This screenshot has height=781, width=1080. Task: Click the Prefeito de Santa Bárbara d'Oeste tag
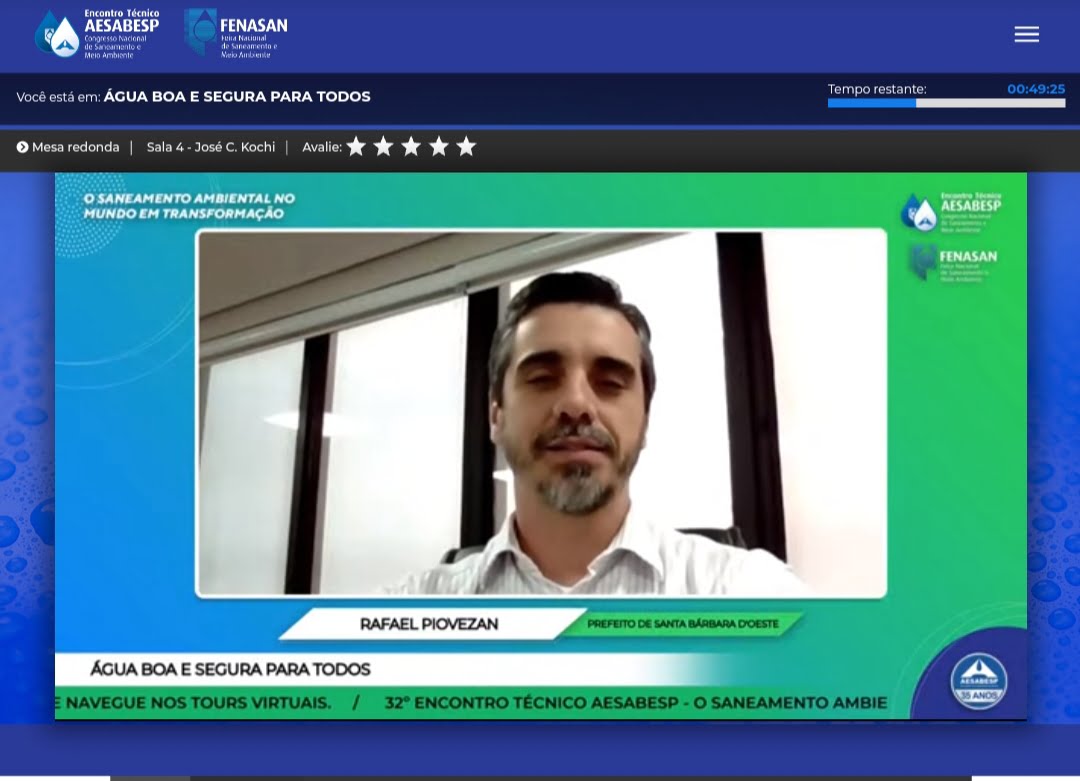pyautogui.click(x=682, y=624)
